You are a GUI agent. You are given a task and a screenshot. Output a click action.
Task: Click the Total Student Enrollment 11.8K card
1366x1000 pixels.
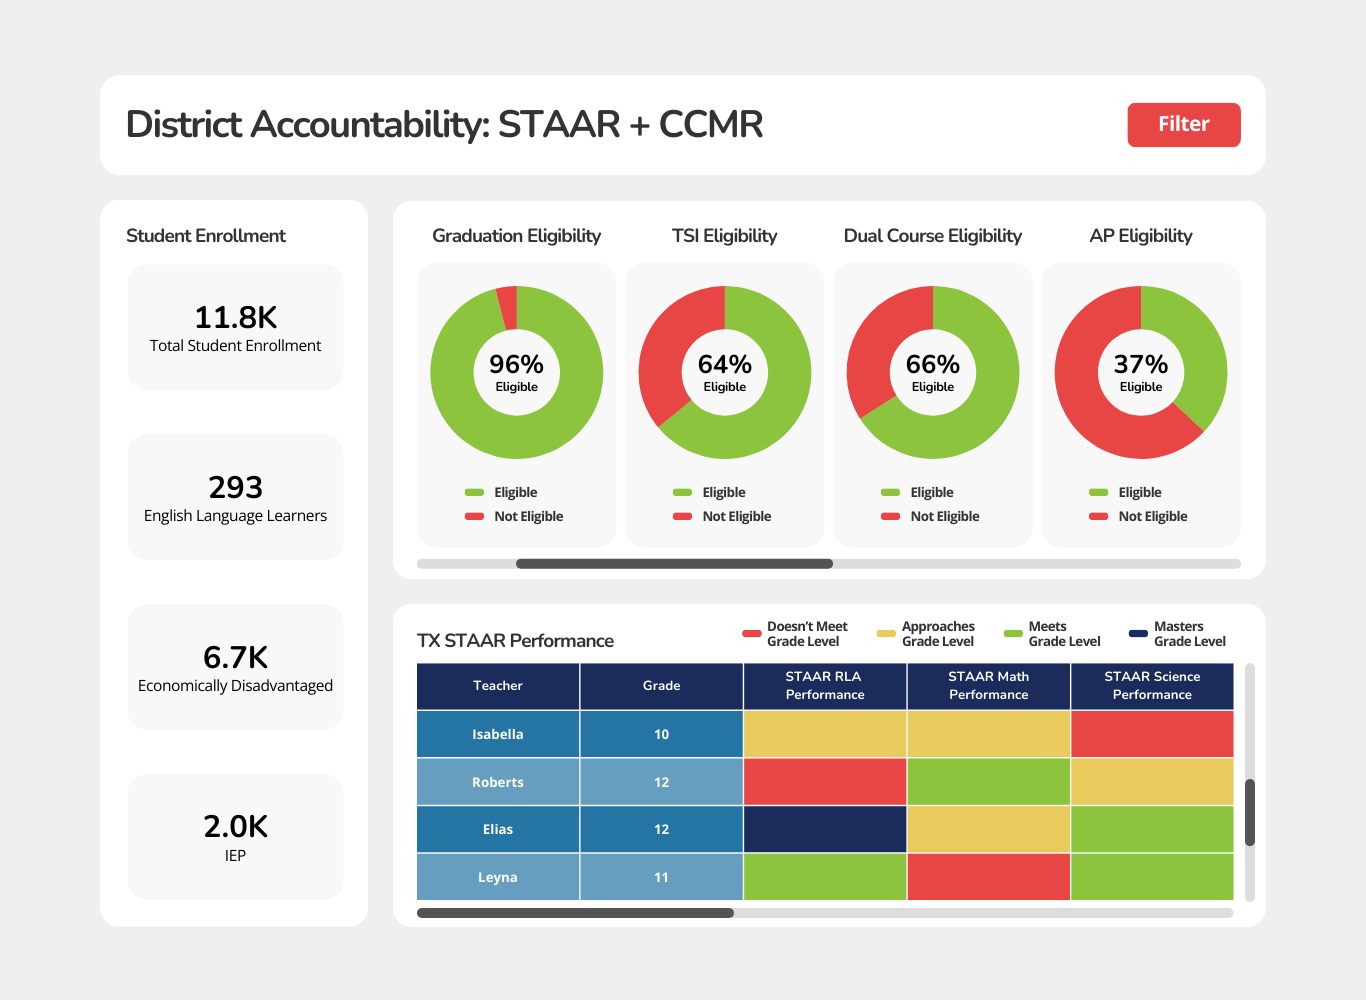tap(235, 327)
